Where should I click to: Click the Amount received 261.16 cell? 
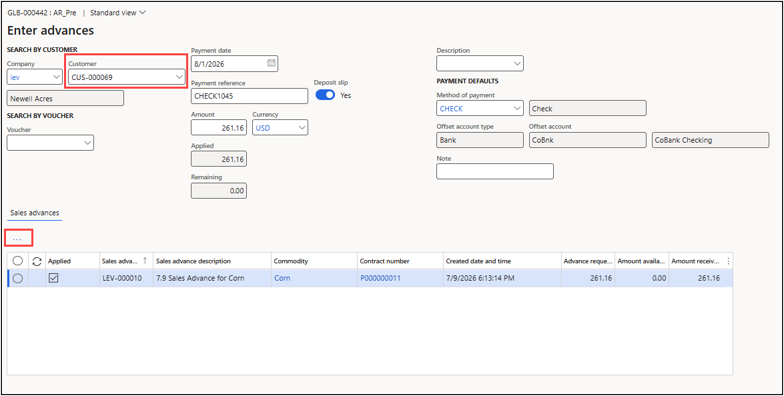(x=696, y=278)
